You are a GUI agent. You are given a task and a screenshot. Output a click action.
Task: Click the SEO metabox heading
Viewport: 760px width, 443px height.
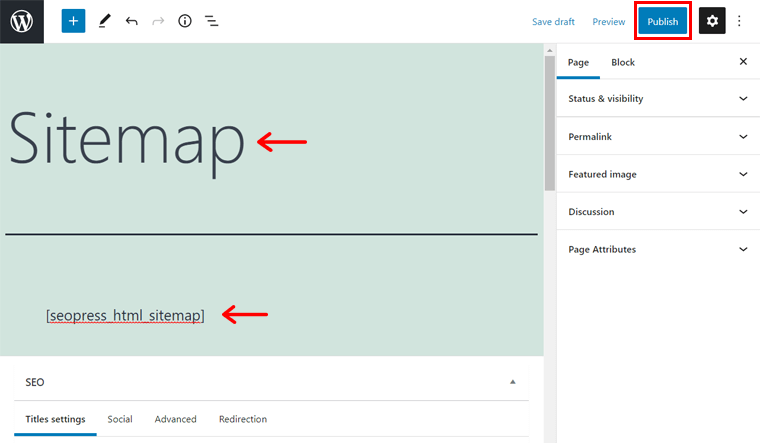click(35, 382)
